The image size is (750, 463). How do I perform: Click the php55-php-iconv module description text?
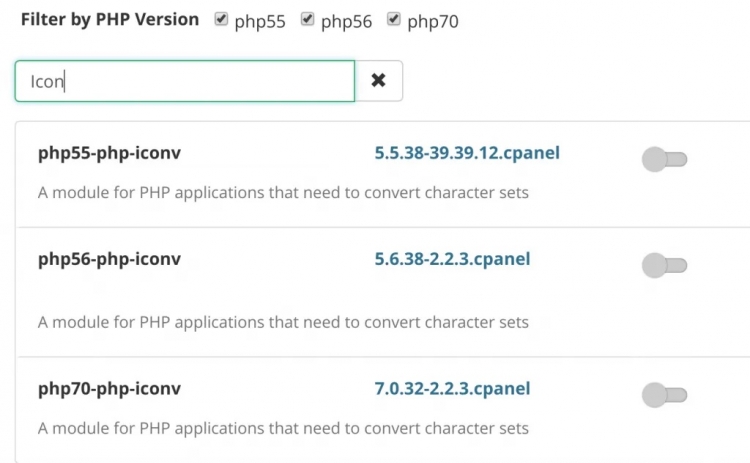[283, 192]
